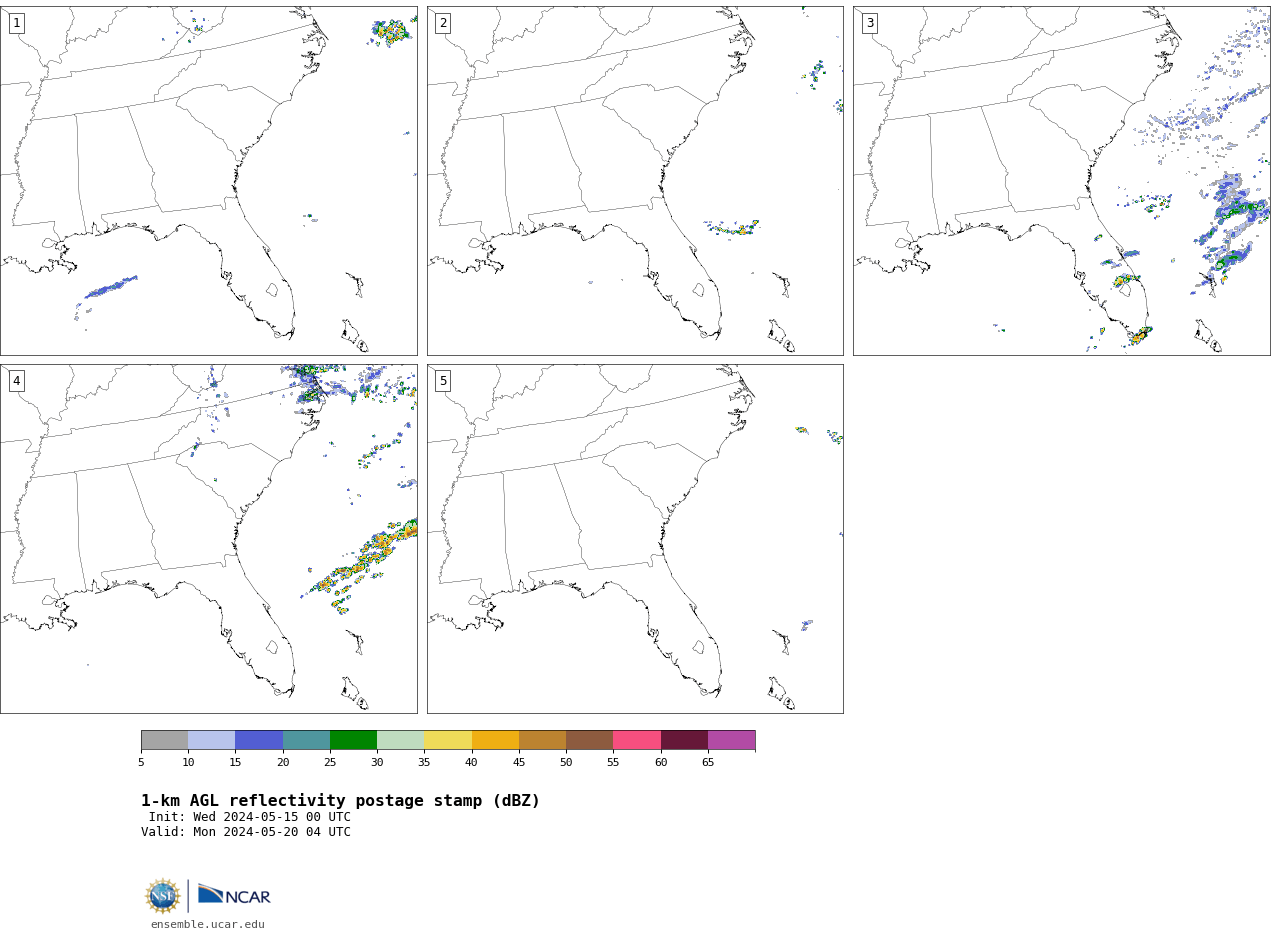The width and height of the screenshot is (1280, 936).
Task: Open ensemble member 1 reflectivity map
Action: (x=209, y=181)
